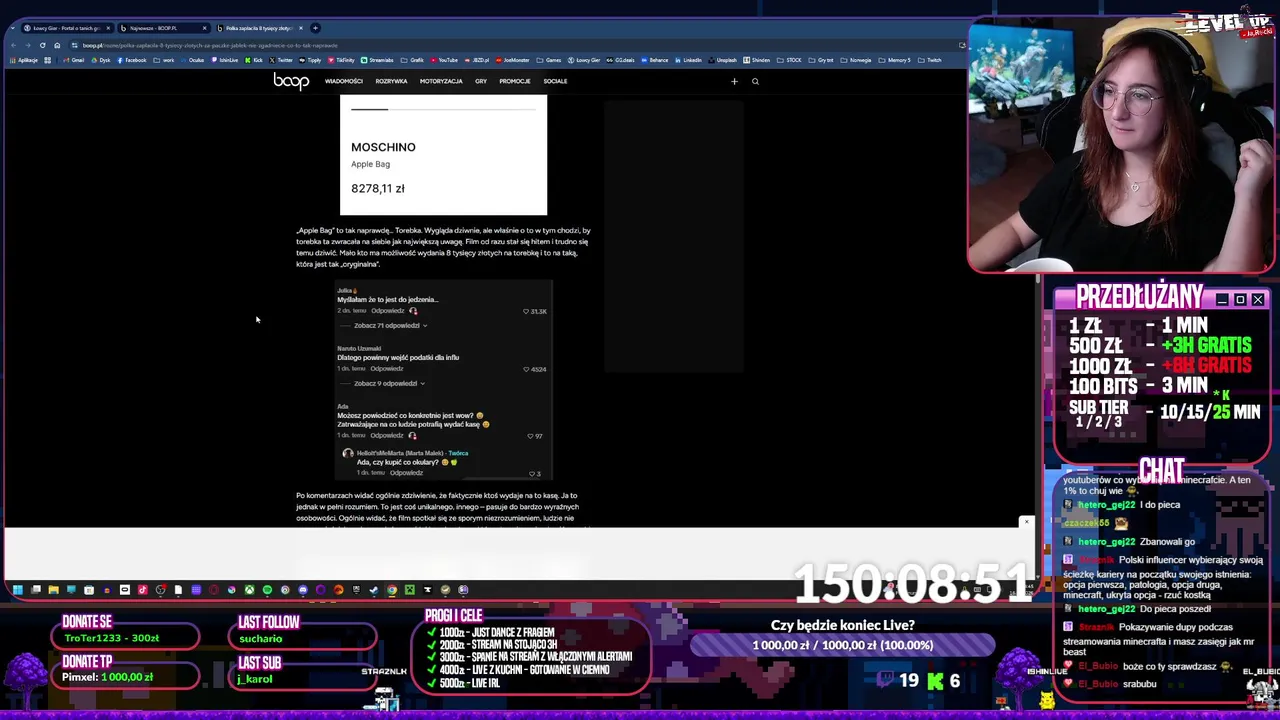Click the Moschino Apple Bag product card
1280x720 pixels.
pyautogui.click(x=443, y=155)
